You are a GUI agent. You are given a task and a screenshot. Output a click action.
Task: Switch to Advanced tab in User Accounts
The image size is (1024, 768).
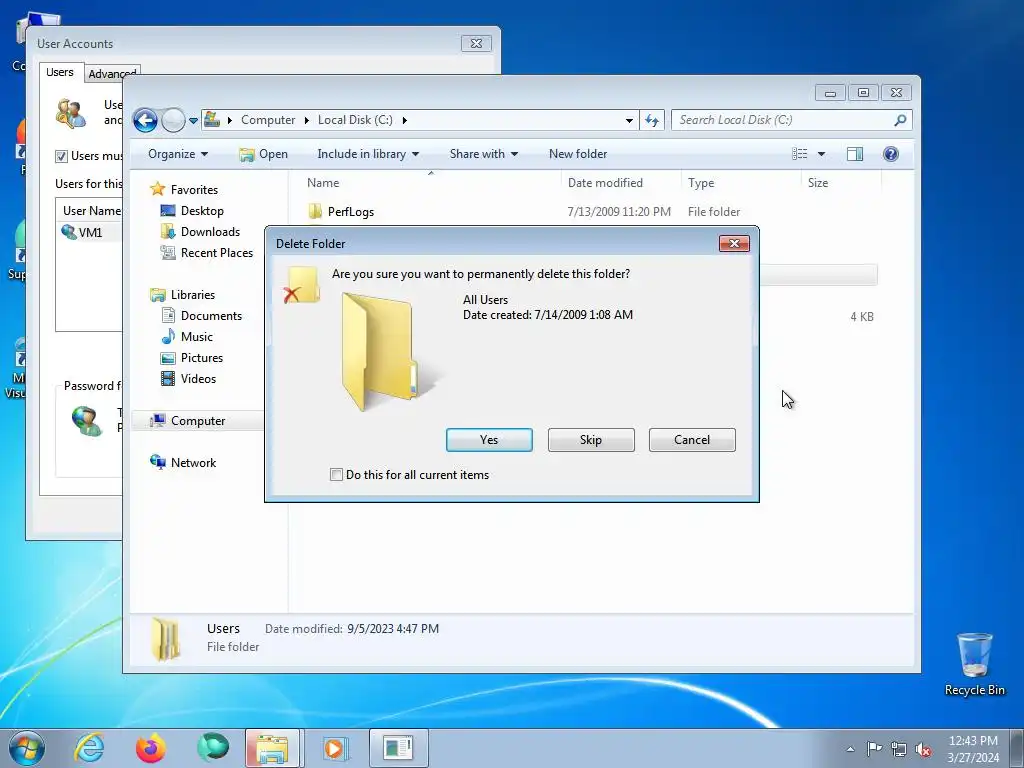[x=112, y=74]
